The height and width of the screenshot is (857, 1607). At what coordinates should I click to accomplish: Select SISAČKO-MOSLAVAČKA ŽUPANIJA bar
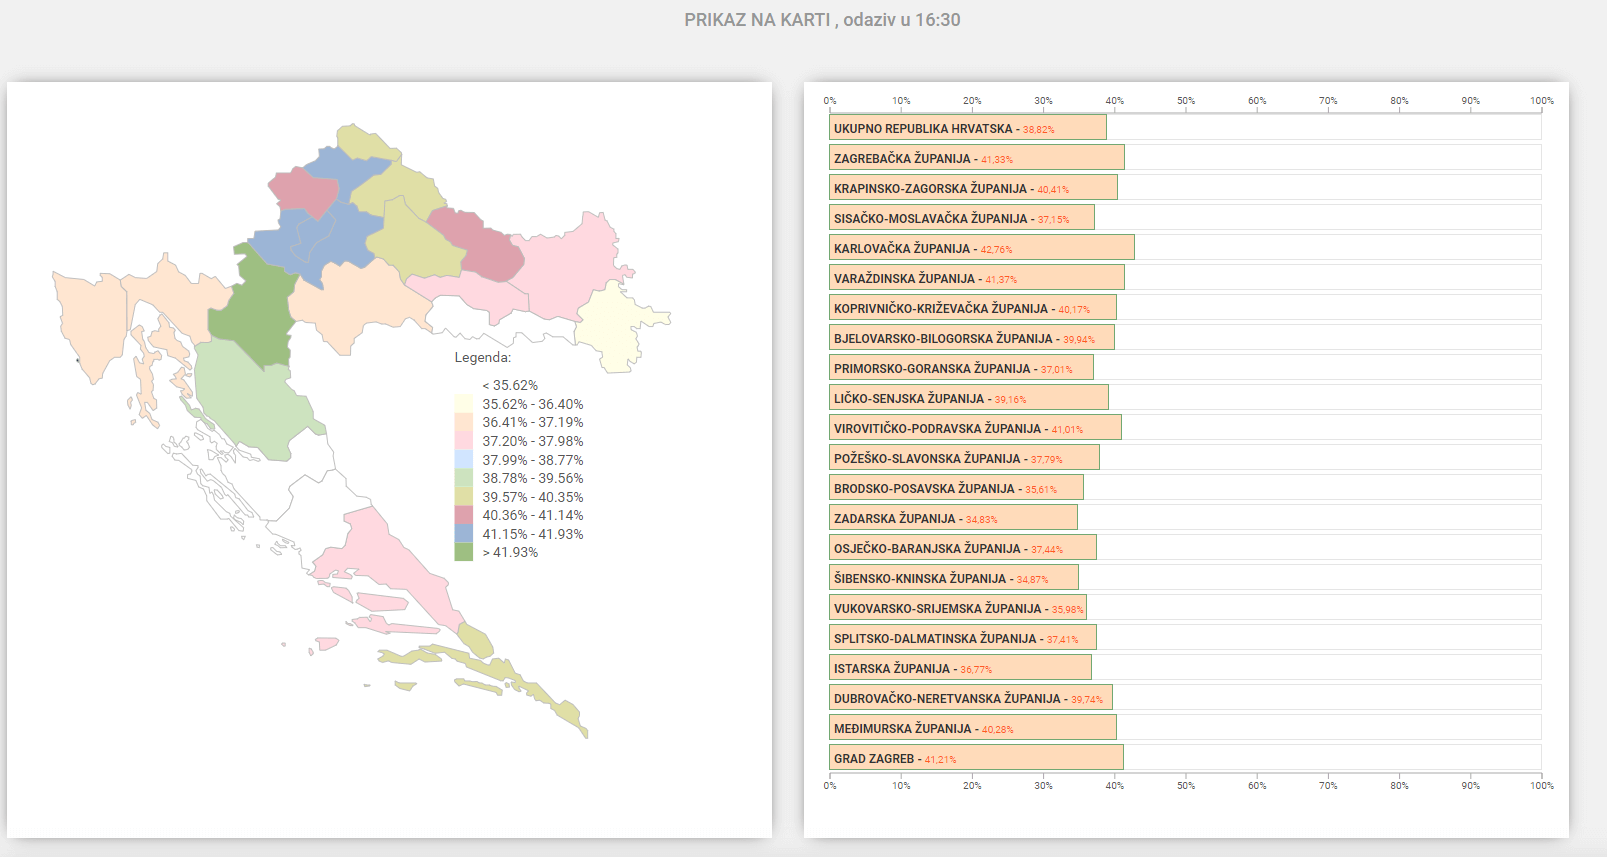(961, 218)
